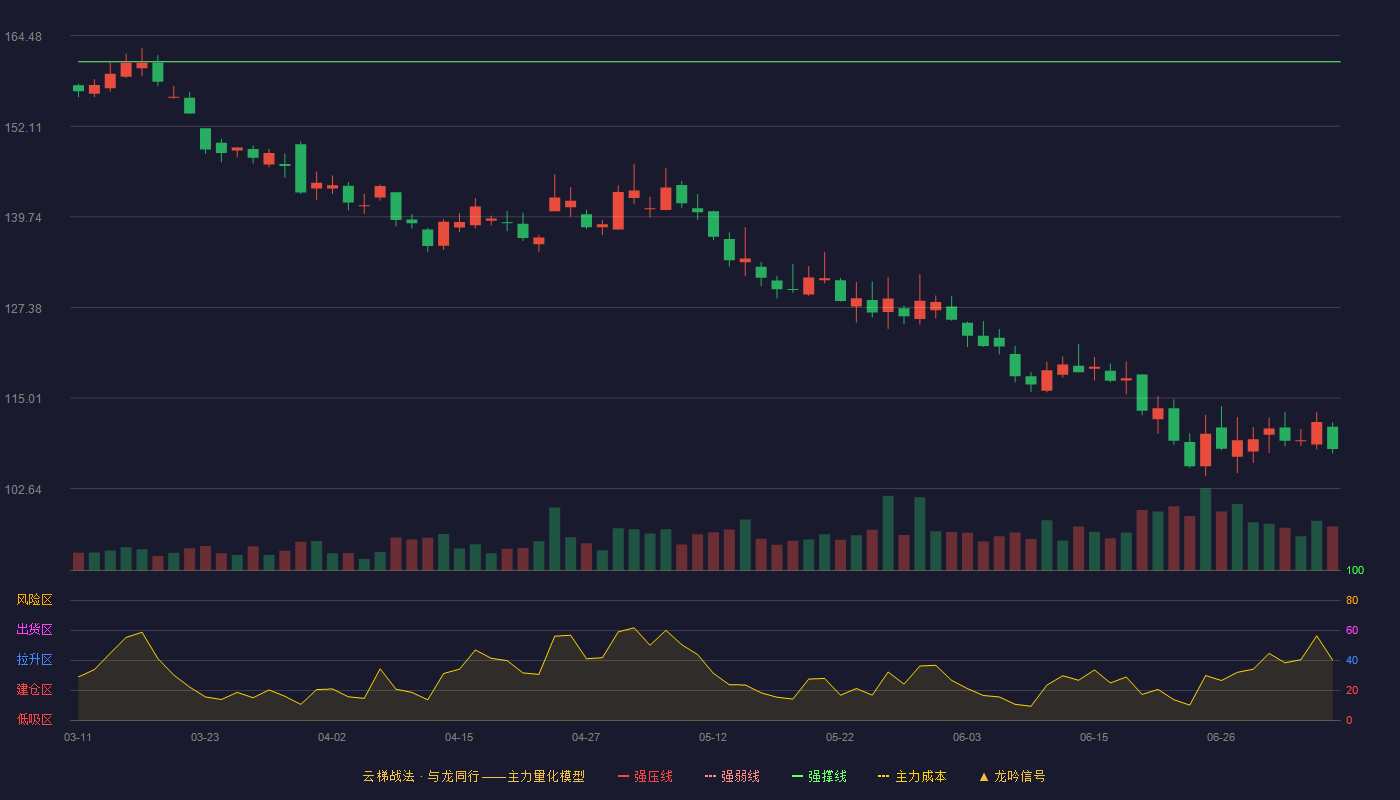Click the 04-27 date axis label
The width and height of the screenshot is (1400, 800).
coord(586,737)
